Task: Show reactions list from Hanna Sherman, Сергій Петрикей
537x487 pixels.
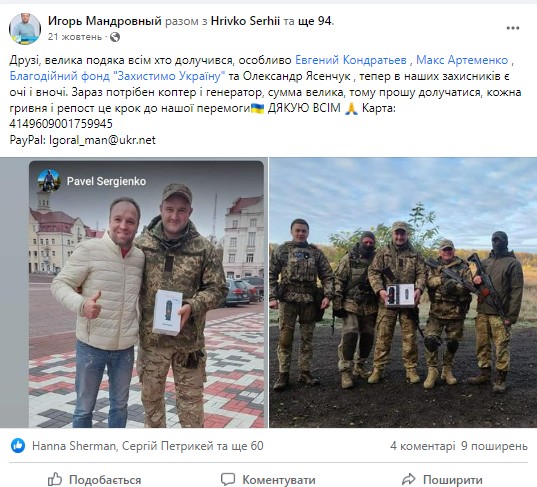Action: [148, 446]
